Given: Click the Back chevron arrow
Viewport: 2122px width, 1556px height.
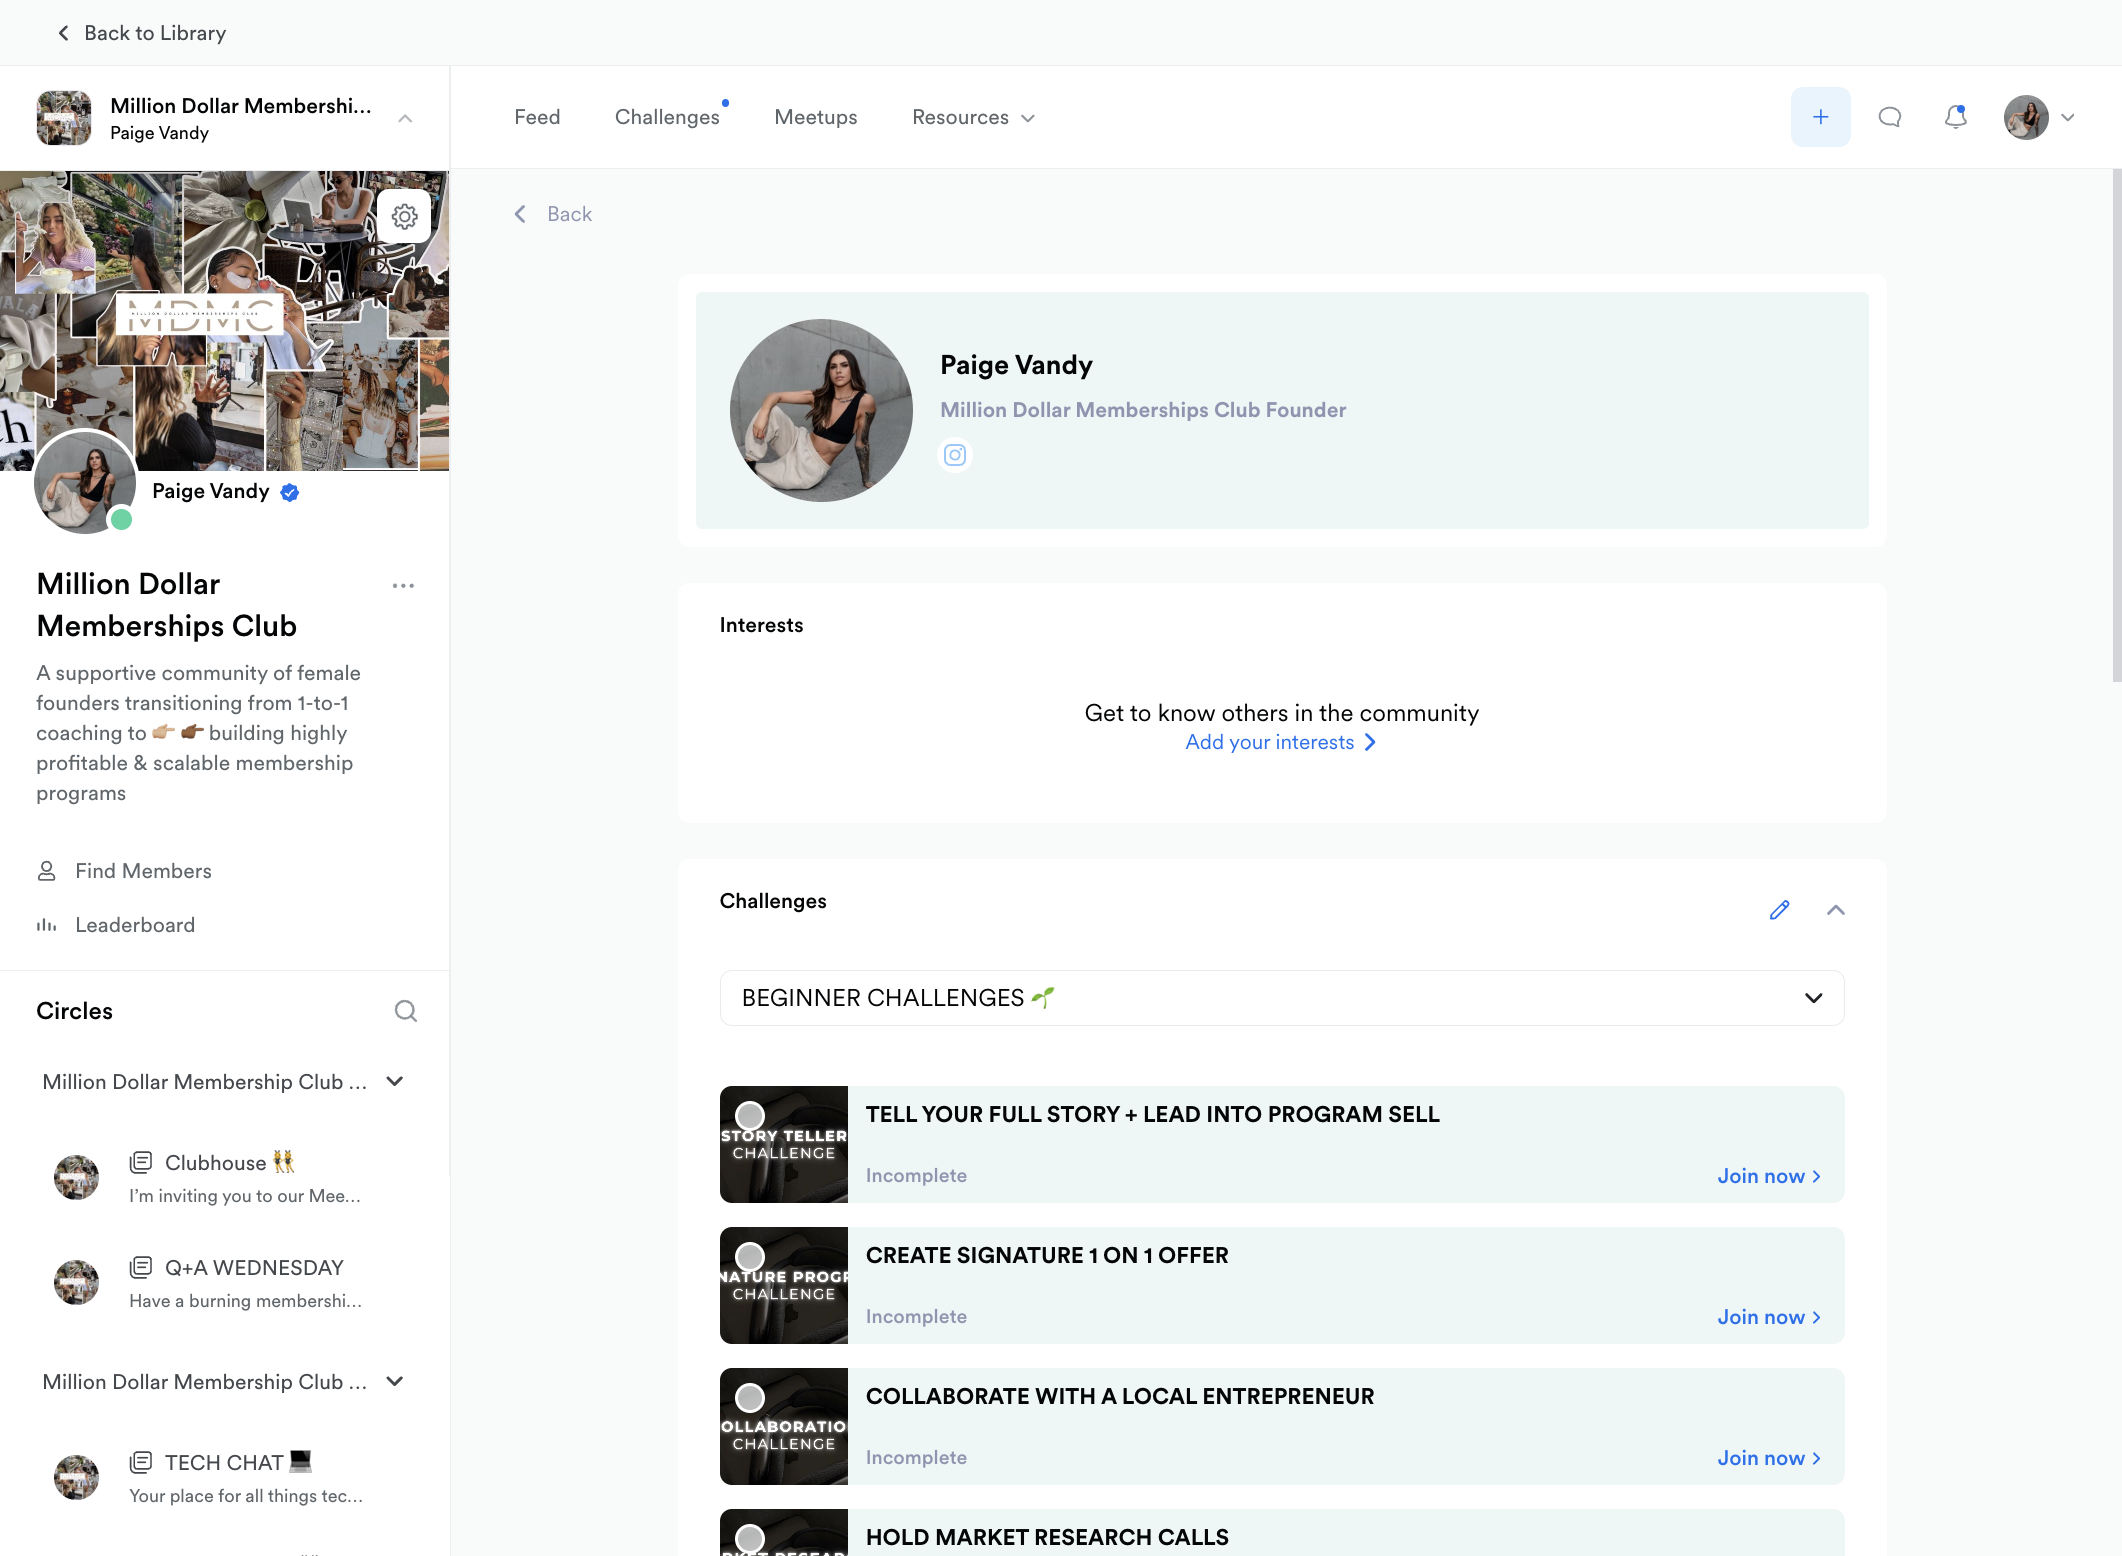Looking at the screenshot, I should point(520,214).
